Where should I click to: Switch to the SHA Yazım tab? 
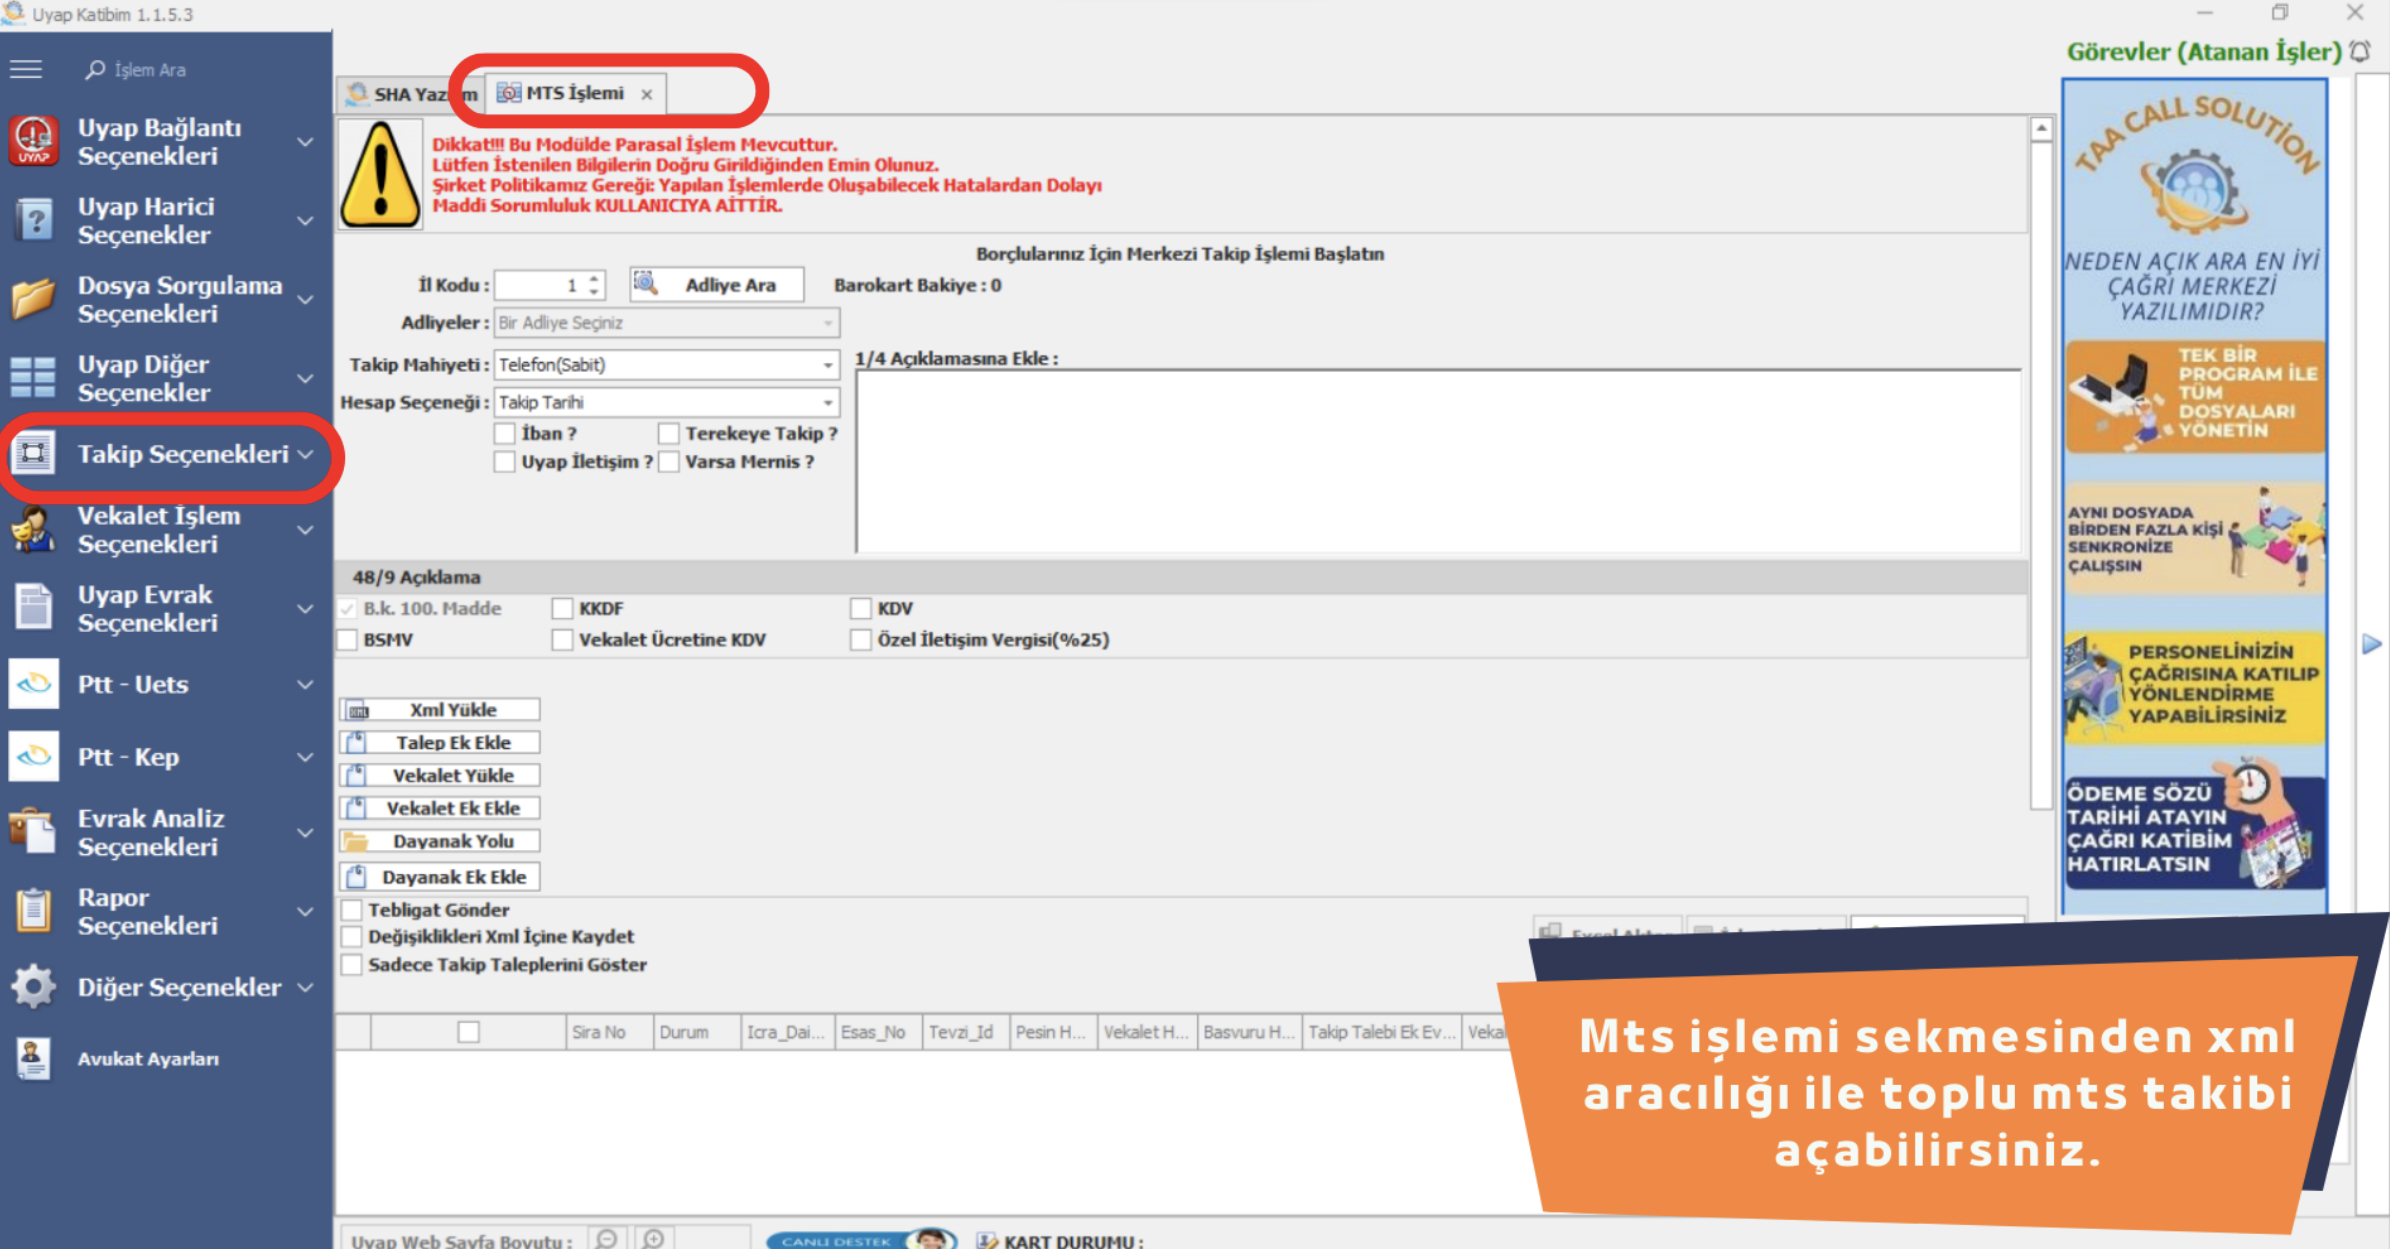click(410, 94)
